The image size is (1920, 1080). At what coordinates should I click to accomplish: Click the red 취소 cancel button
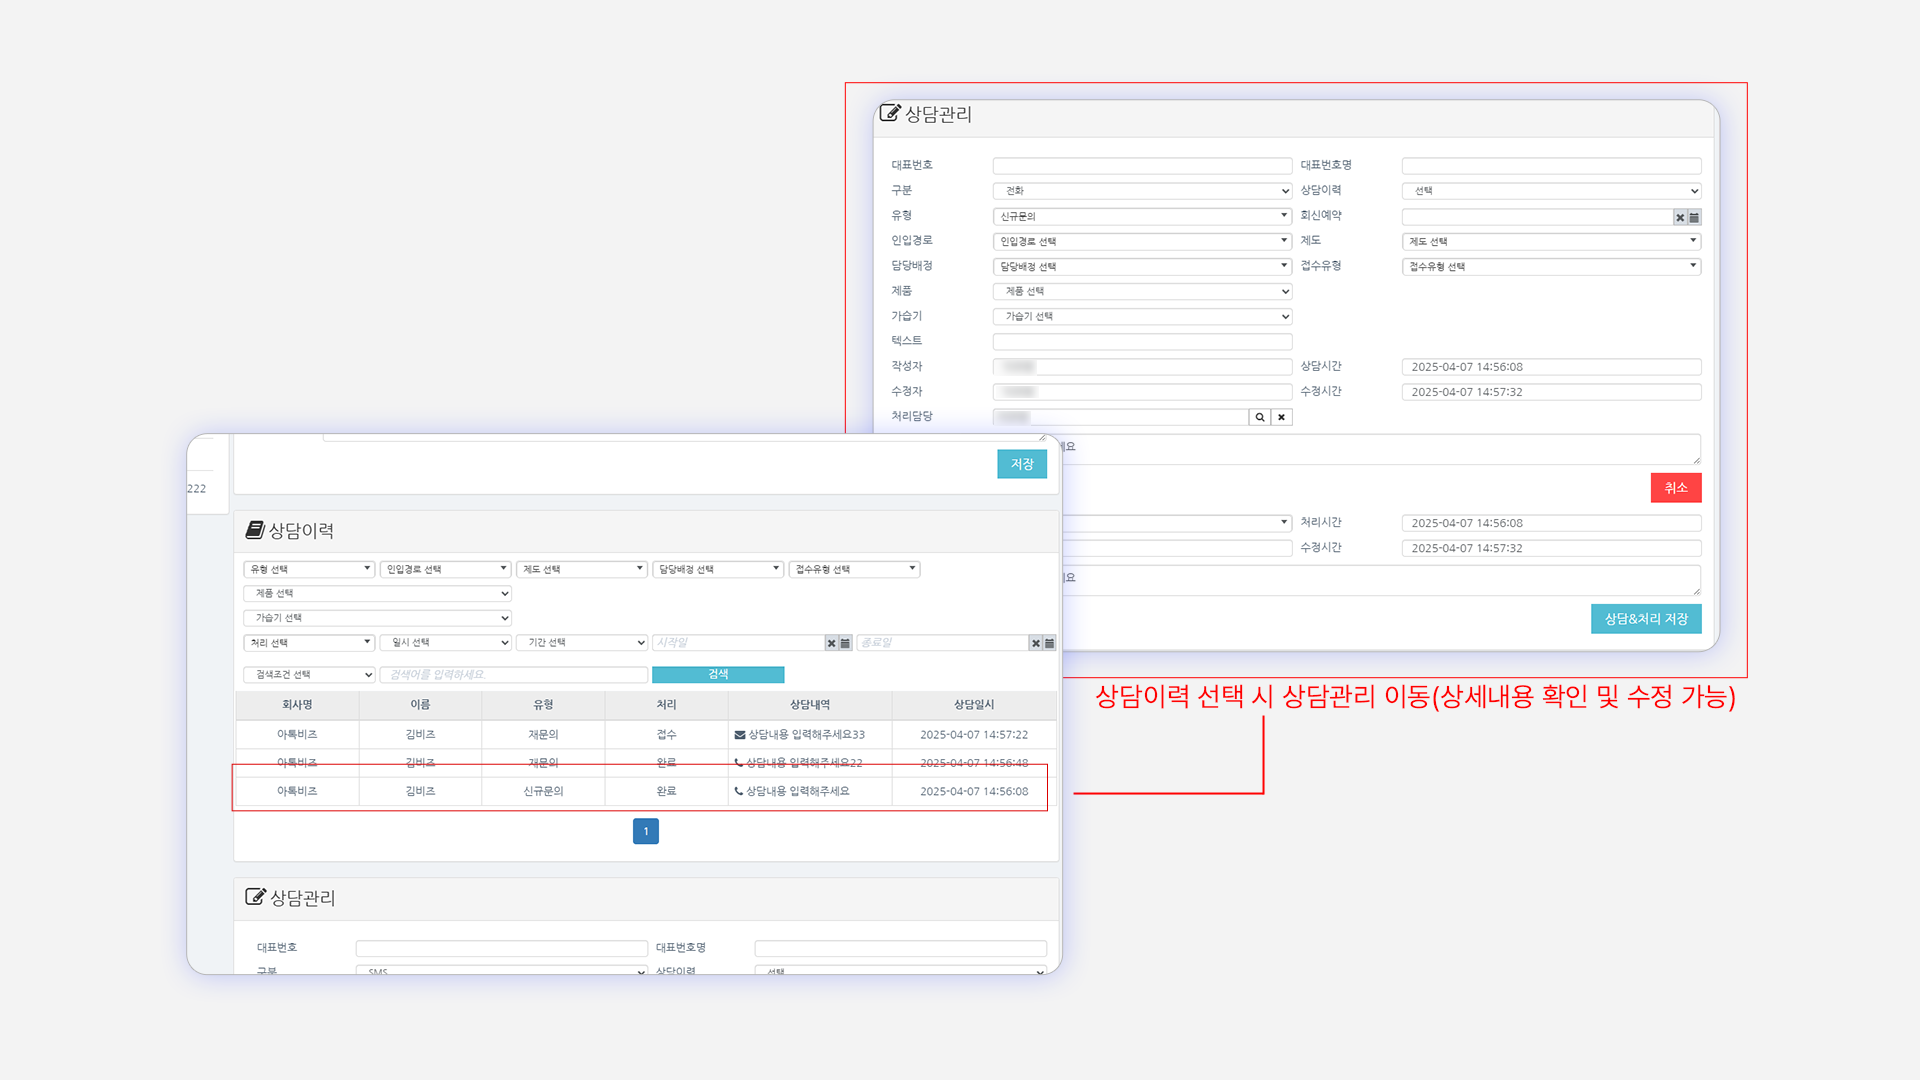(x=1675, y=488)
